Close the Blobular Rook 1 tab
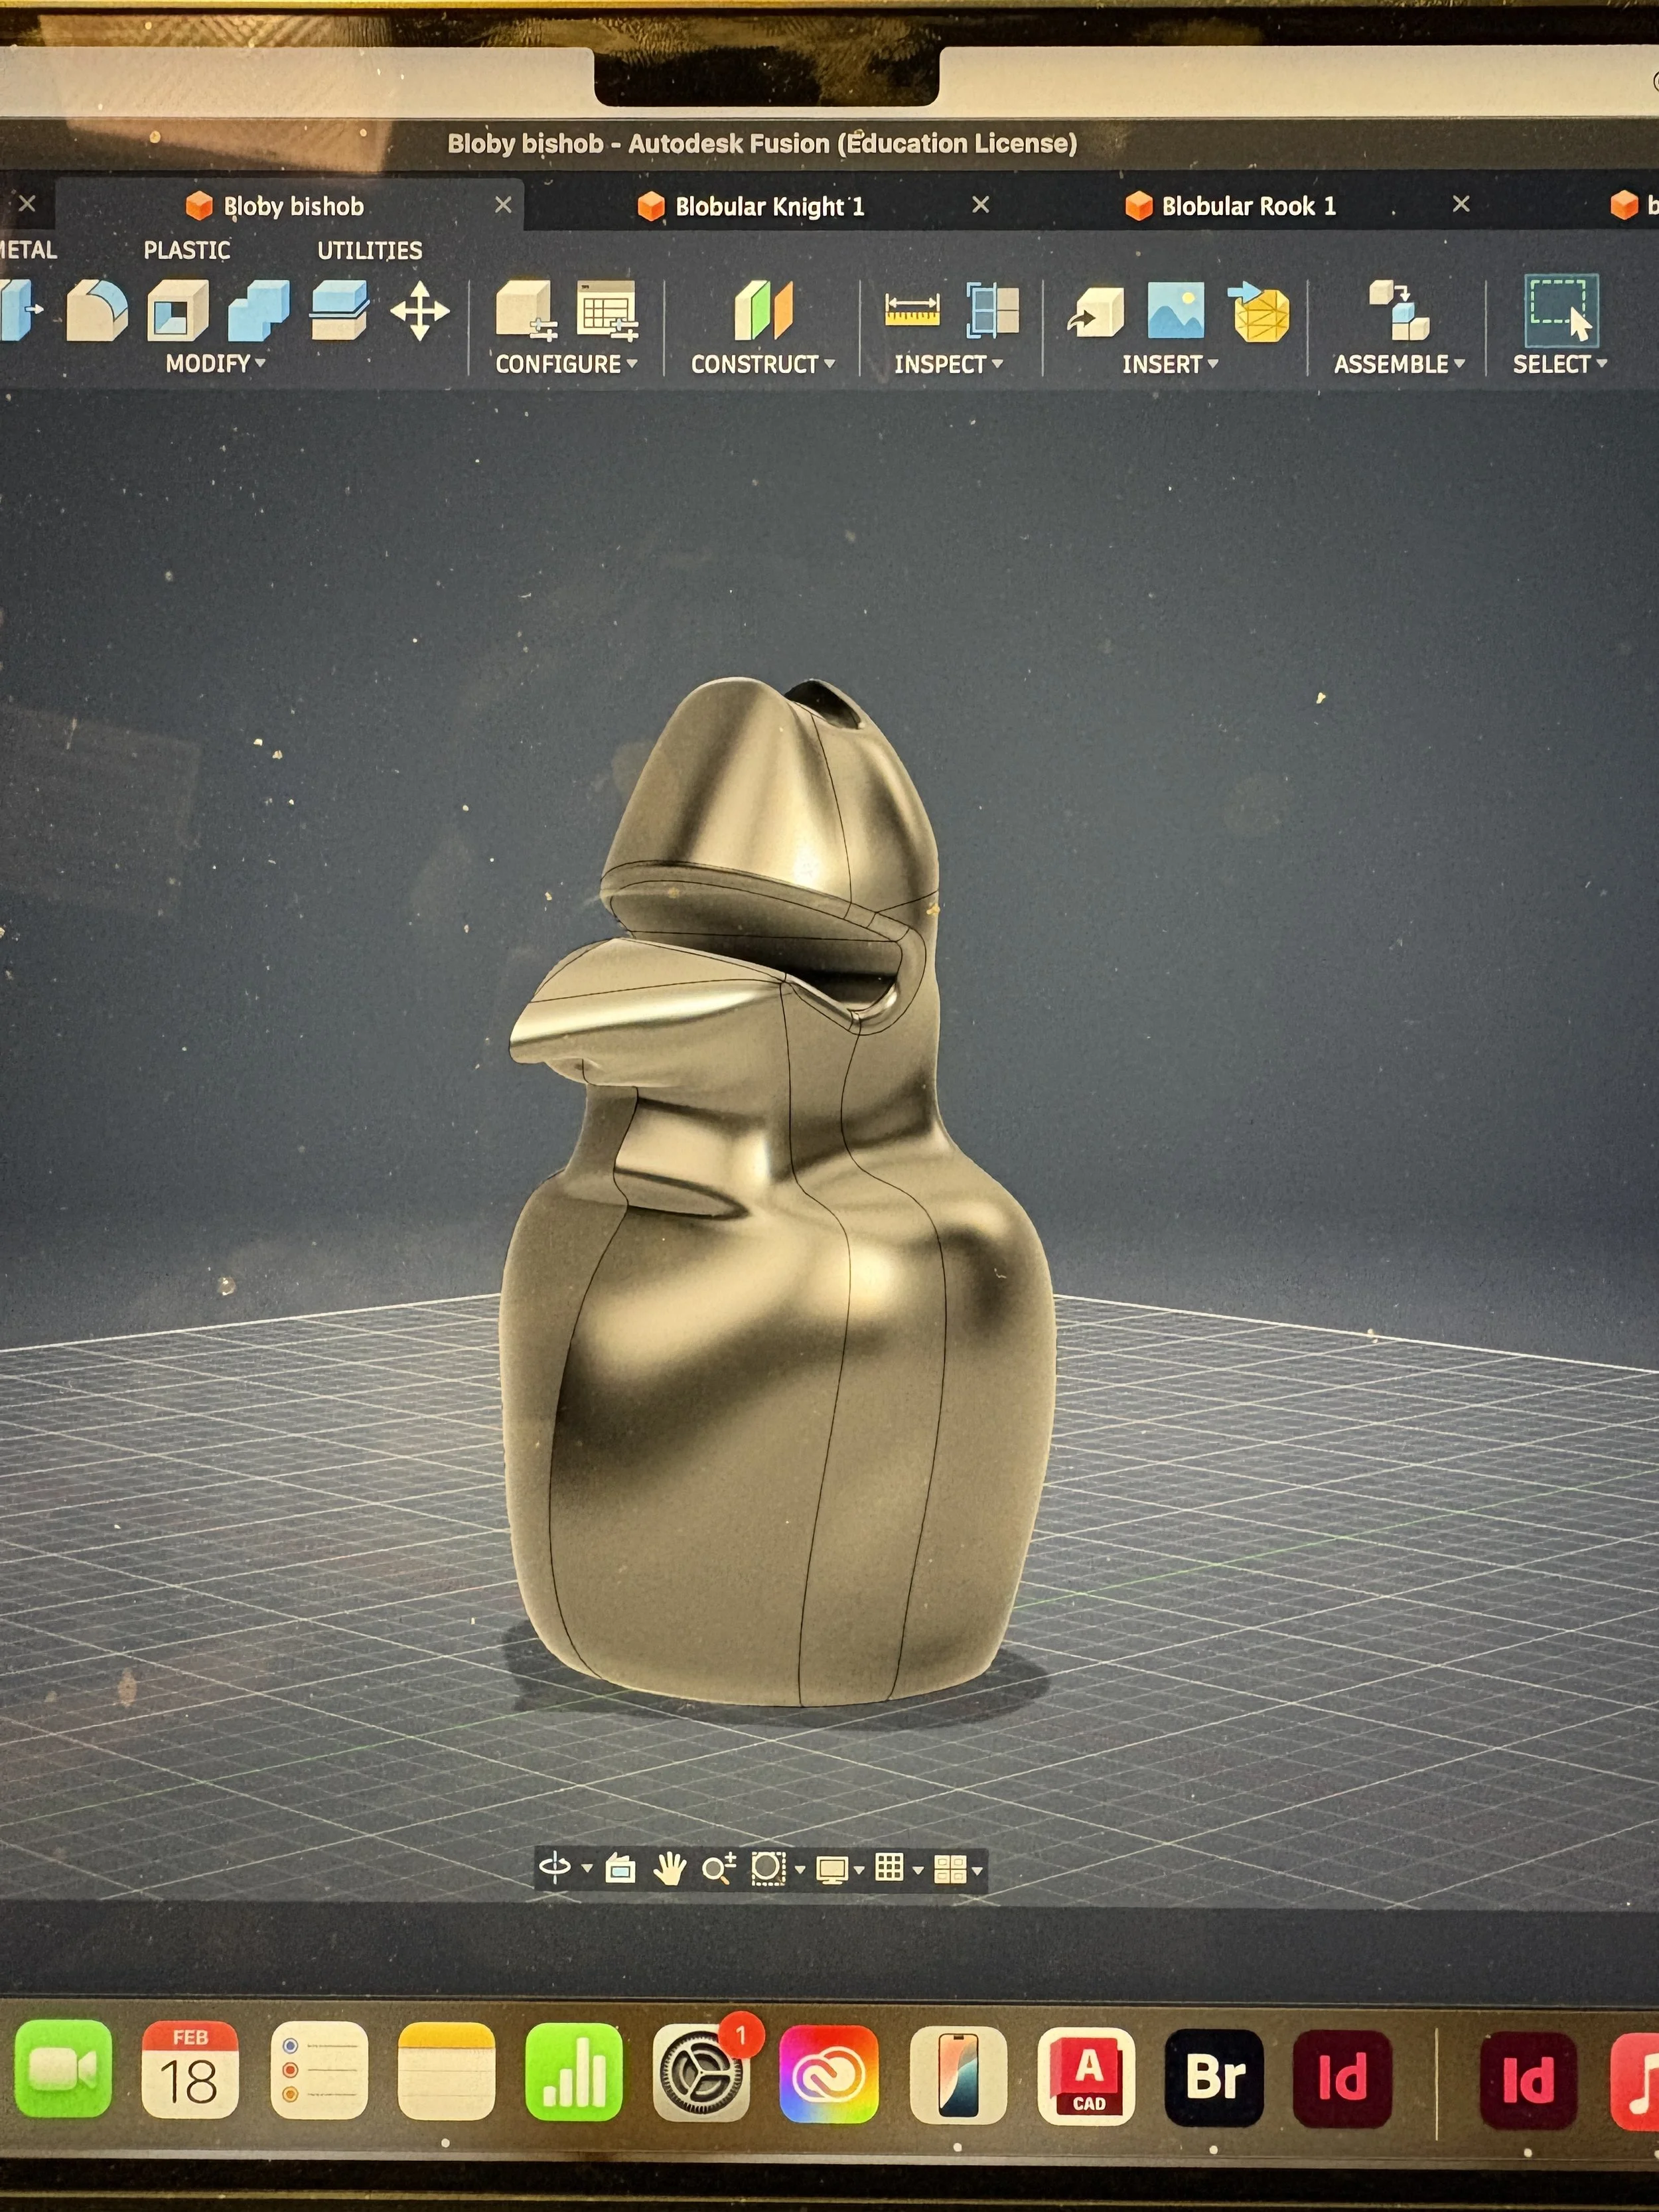Image resolution: width=1659 pixels, height=2212 pixels. coord(1461,205)
